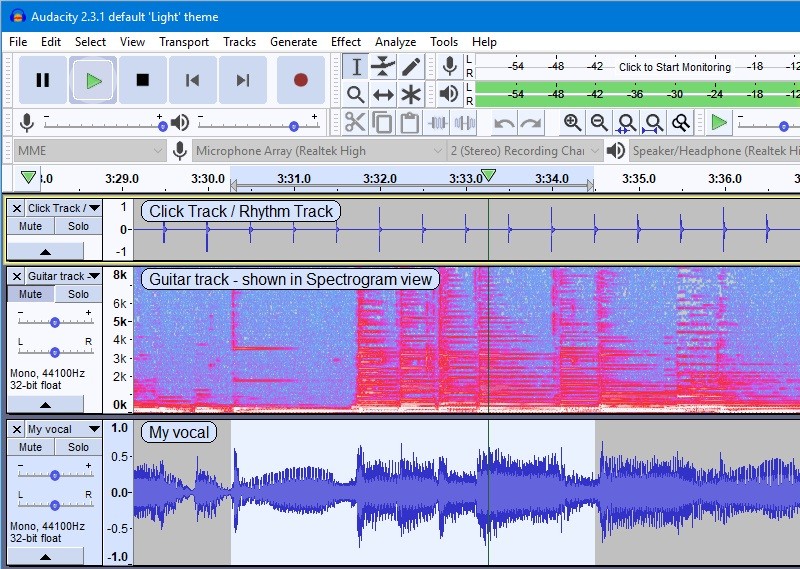The width and height of the screenshot is (800, 569).
Task: Collapse the My vocal track
Action: coord(45,557)
